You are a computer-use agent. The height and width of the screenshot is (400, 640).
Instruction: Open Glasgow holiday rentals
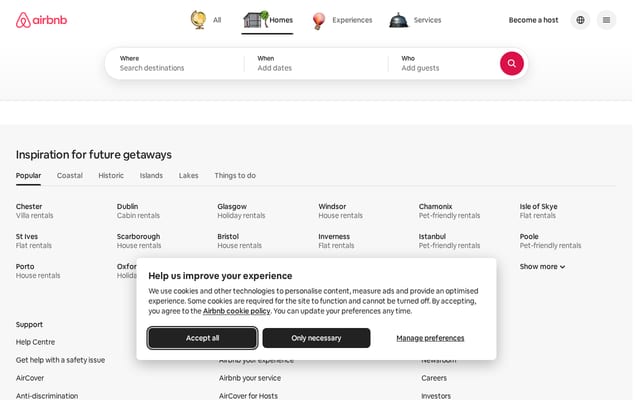241,211
